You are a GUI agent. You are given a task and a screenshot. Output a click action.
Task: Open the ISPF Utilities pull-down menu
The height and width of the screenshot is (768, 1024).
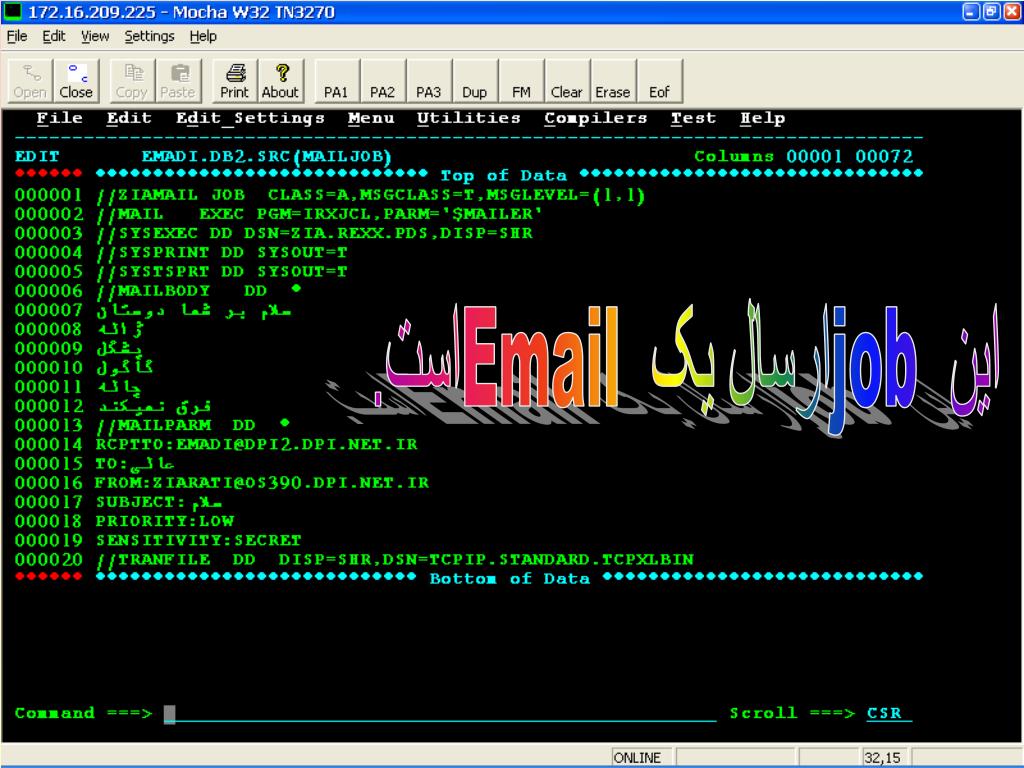click(x=468, y=118)
